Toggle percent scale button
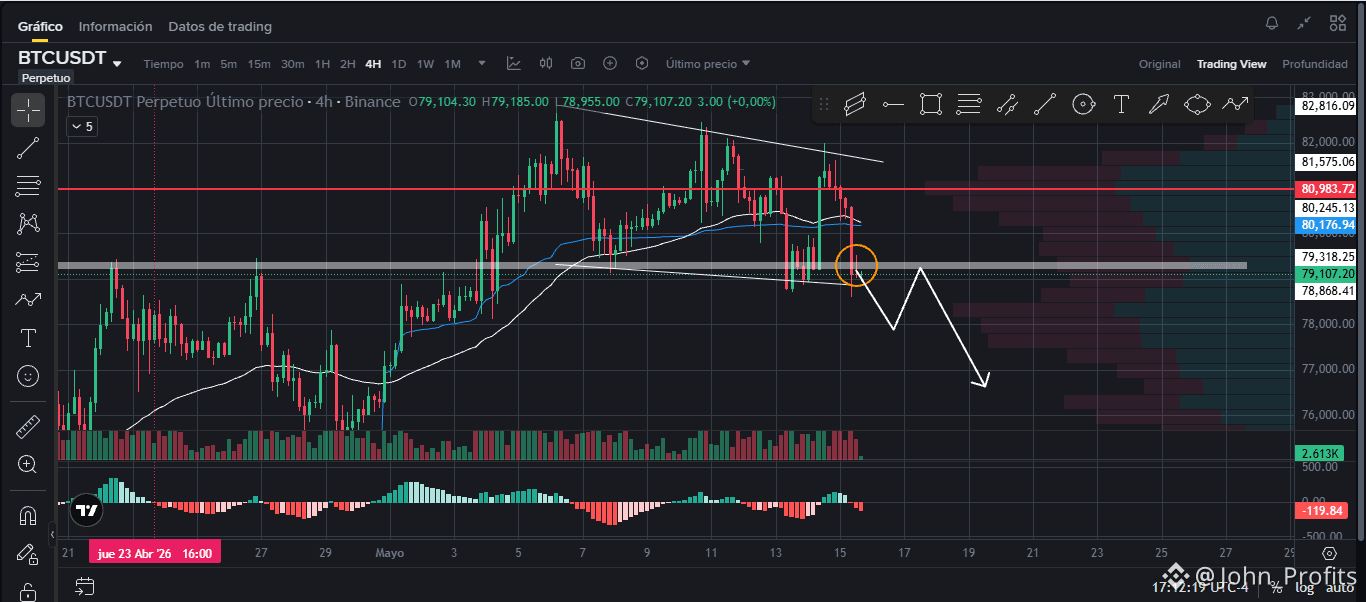1366x602 pixels. (1277, 587)
